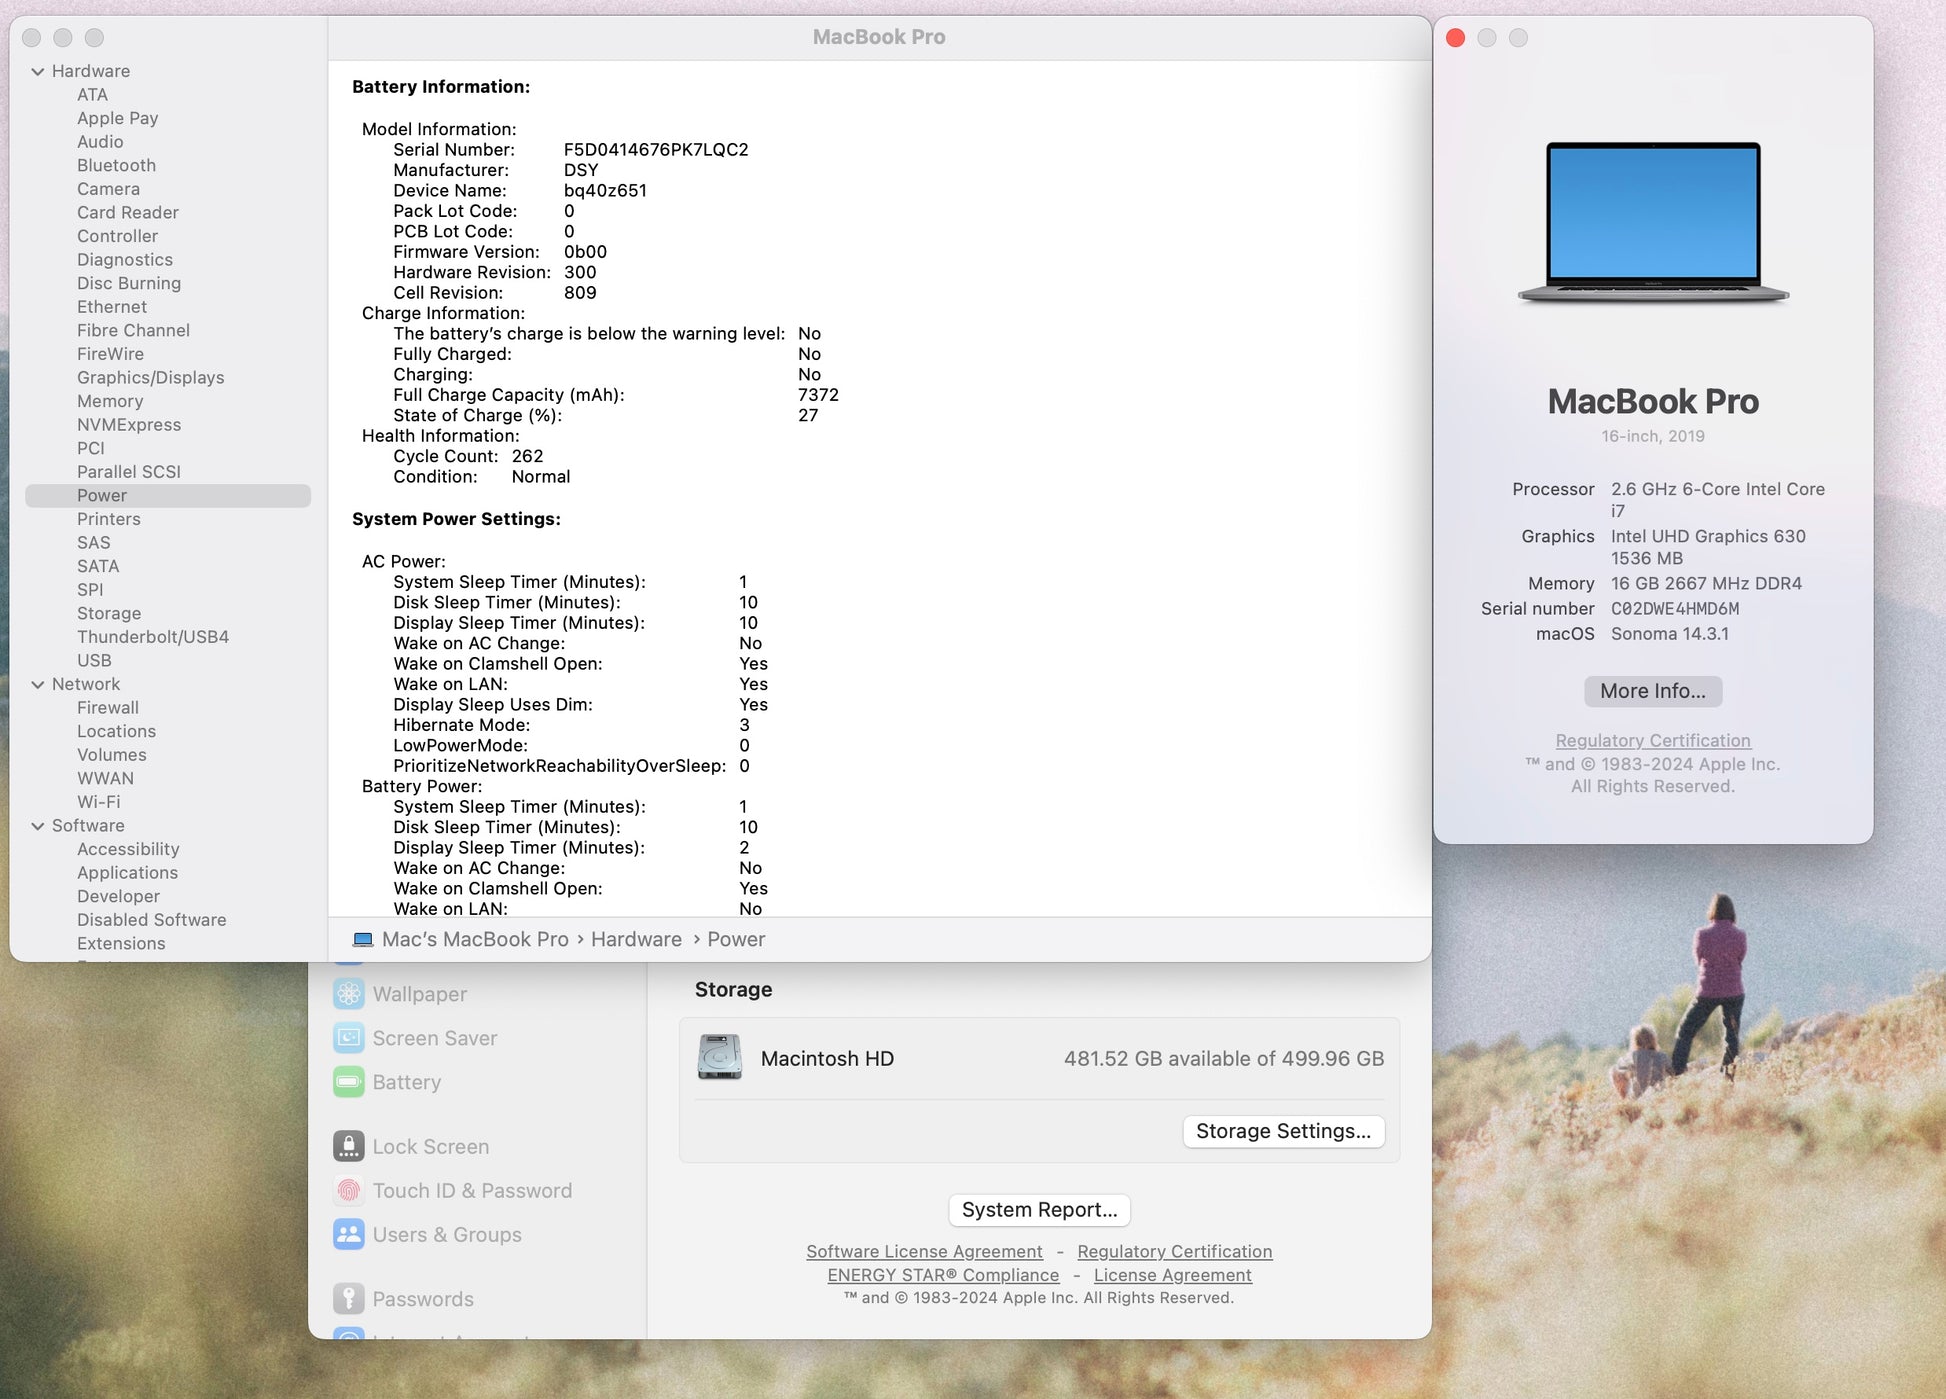The width and height of the screenshot is (1946, 1399).
Task: Open the Users & Groups icon
Action: pos(348,1234)
